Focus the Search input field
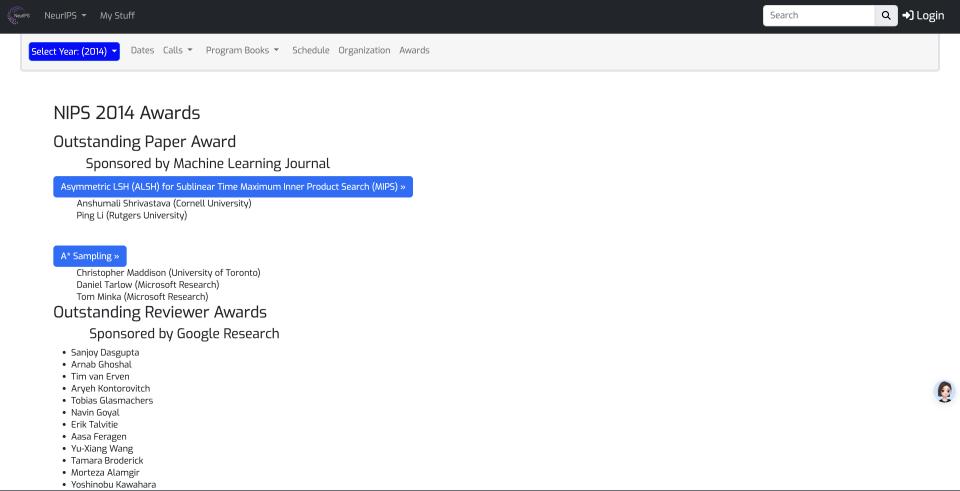Screen dimensions: 960x491 click(817, 15)
